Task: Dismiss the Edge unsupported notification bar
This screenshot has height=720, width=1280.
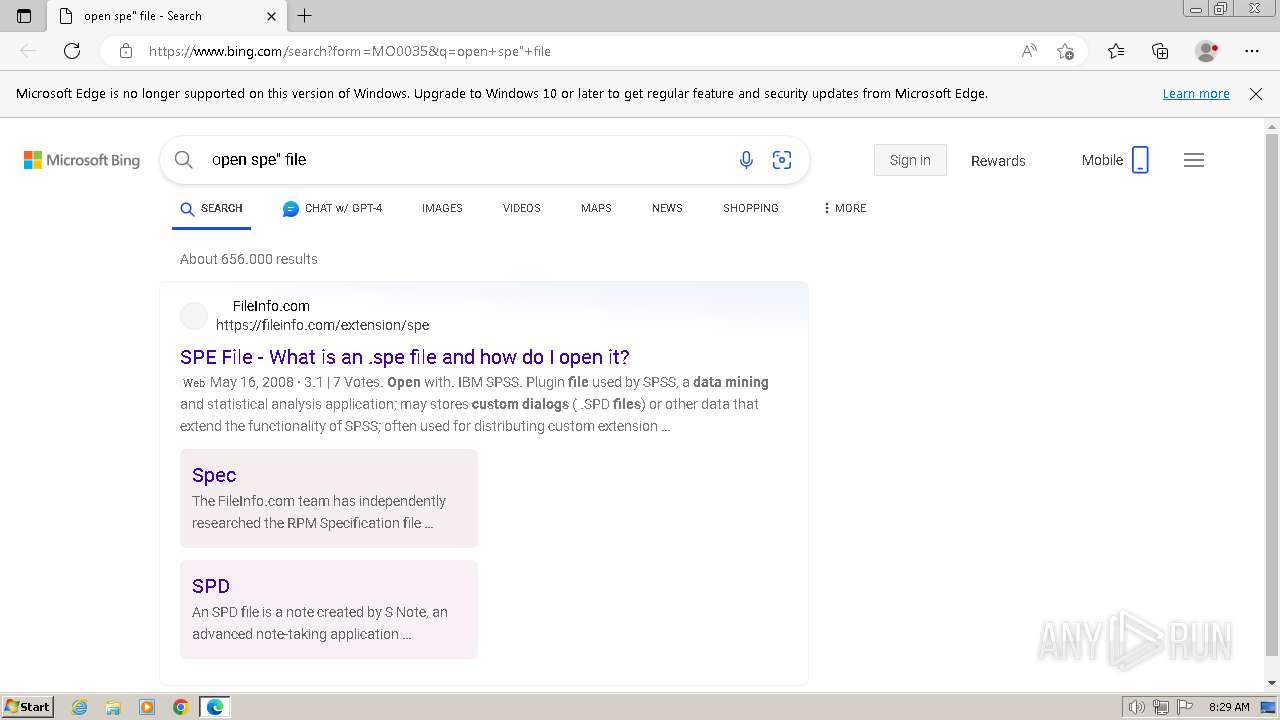Action: (x=1256, y=94)
